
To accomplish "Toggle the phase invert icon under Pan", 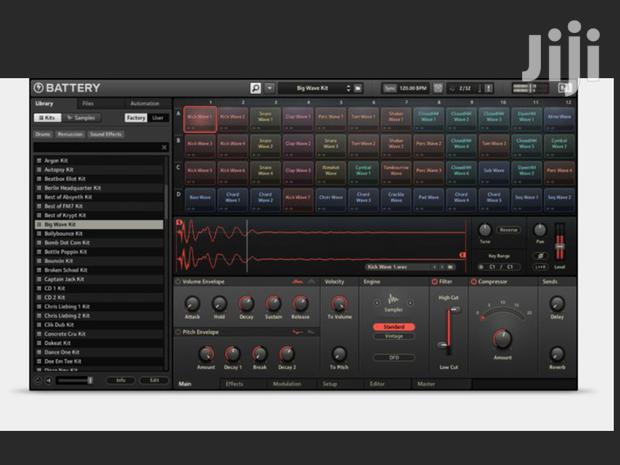I will [540, 256].
